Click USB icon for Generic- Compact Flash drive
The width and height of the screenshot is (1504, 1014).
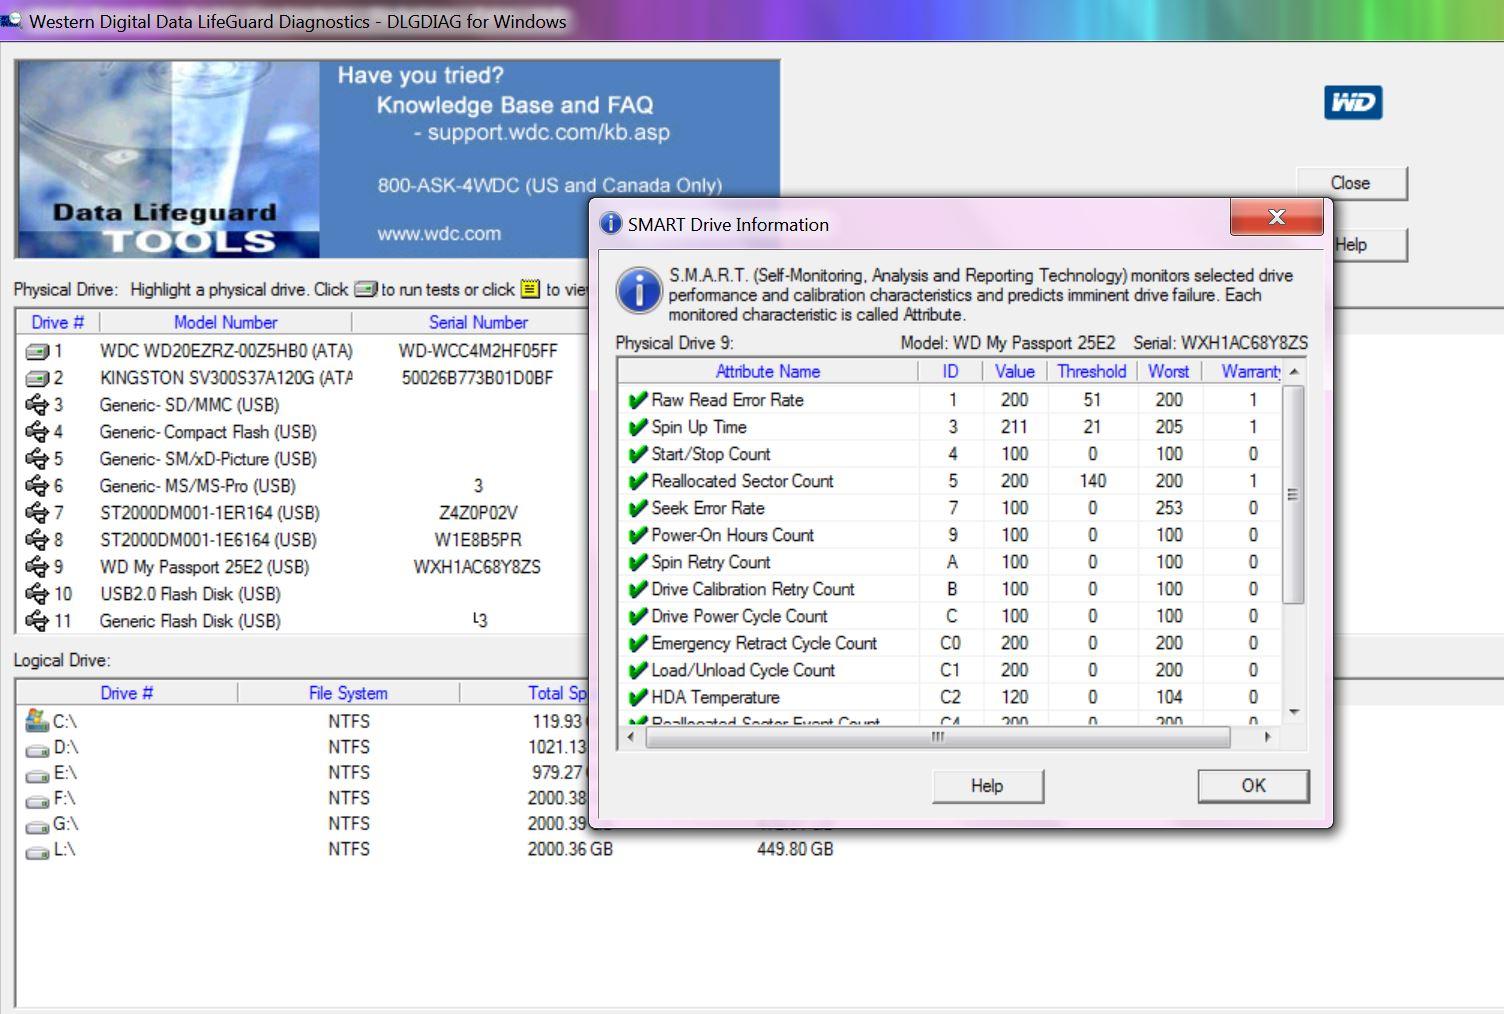(x=37, y=432)
